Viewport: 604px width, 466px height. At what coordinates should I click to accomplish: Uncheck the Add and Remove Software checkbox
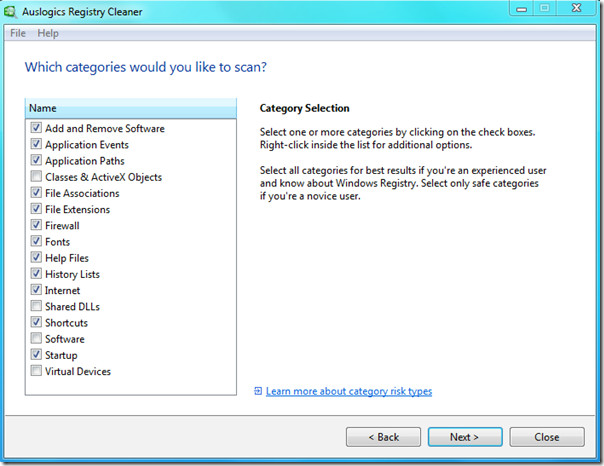coord(36,127)
